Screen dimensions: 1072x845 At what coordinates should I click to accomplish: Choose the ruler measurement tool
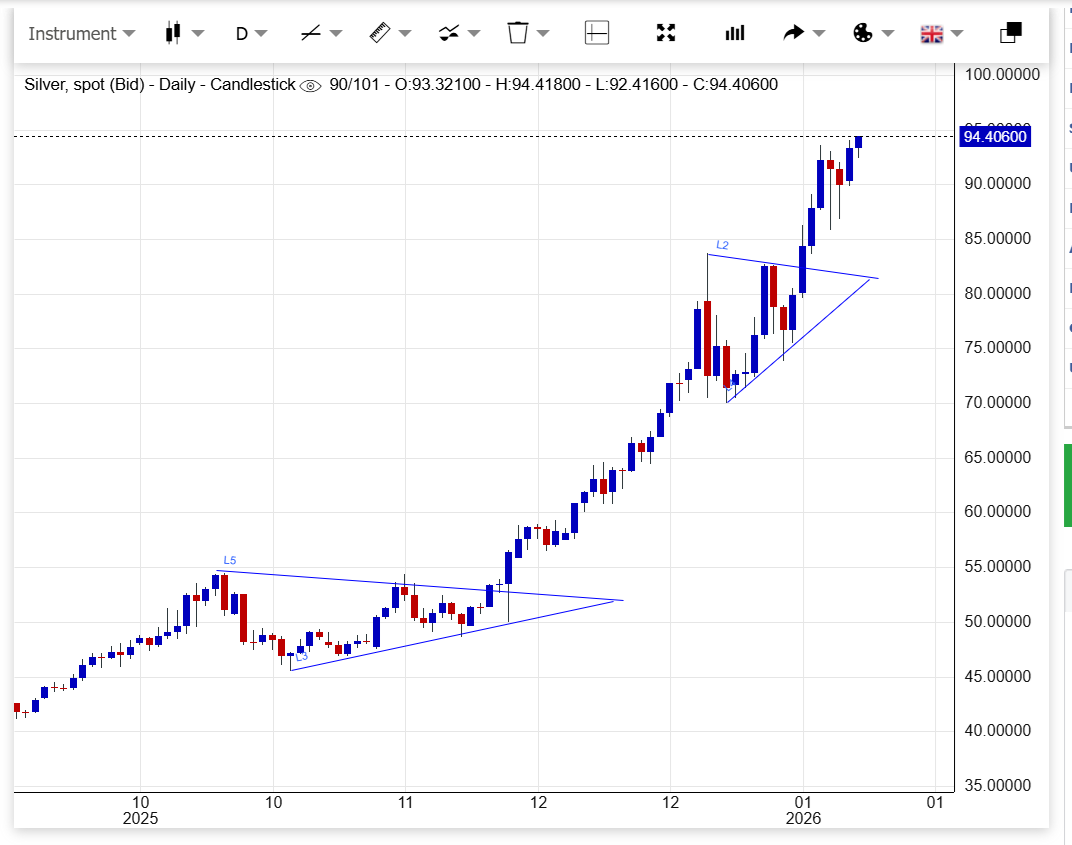coord(379,33)
